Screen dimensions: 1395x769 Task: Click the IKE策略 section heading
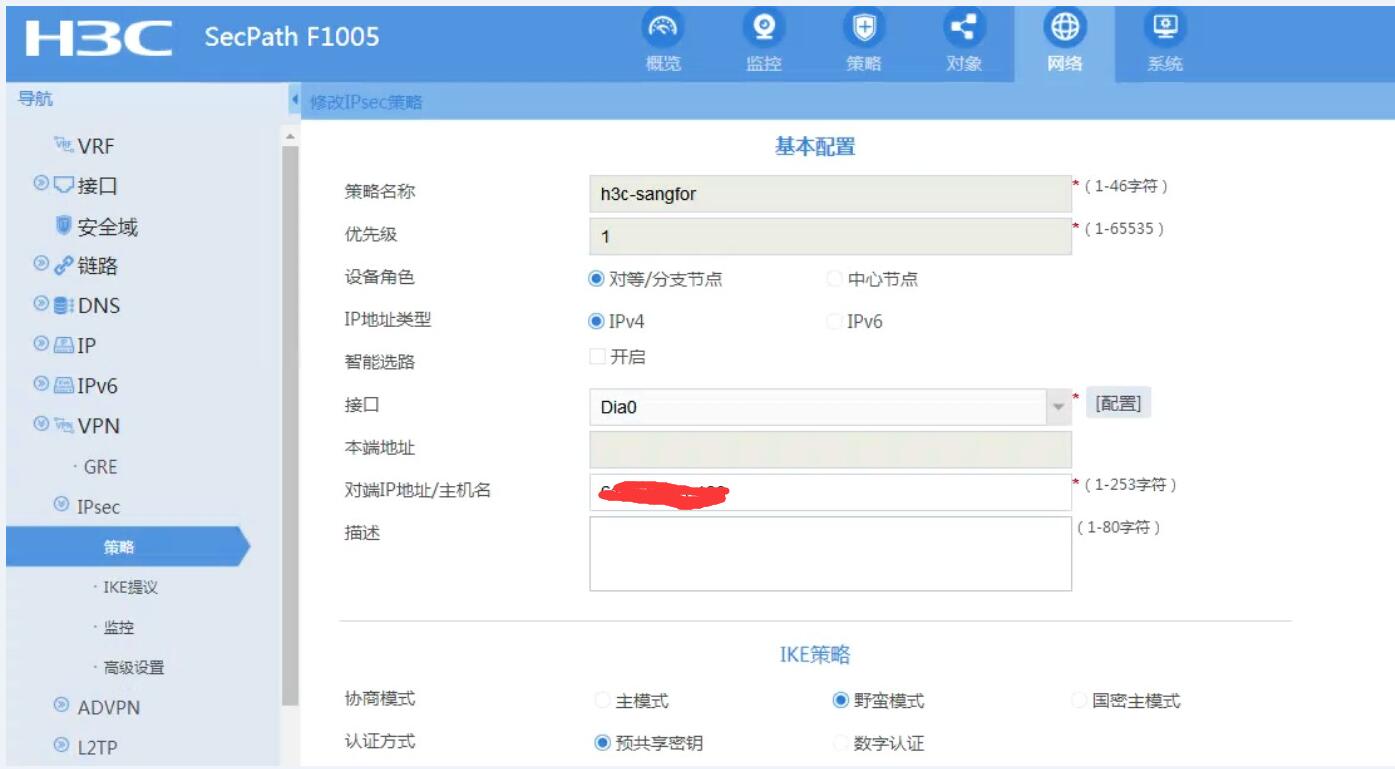[815, 655]
